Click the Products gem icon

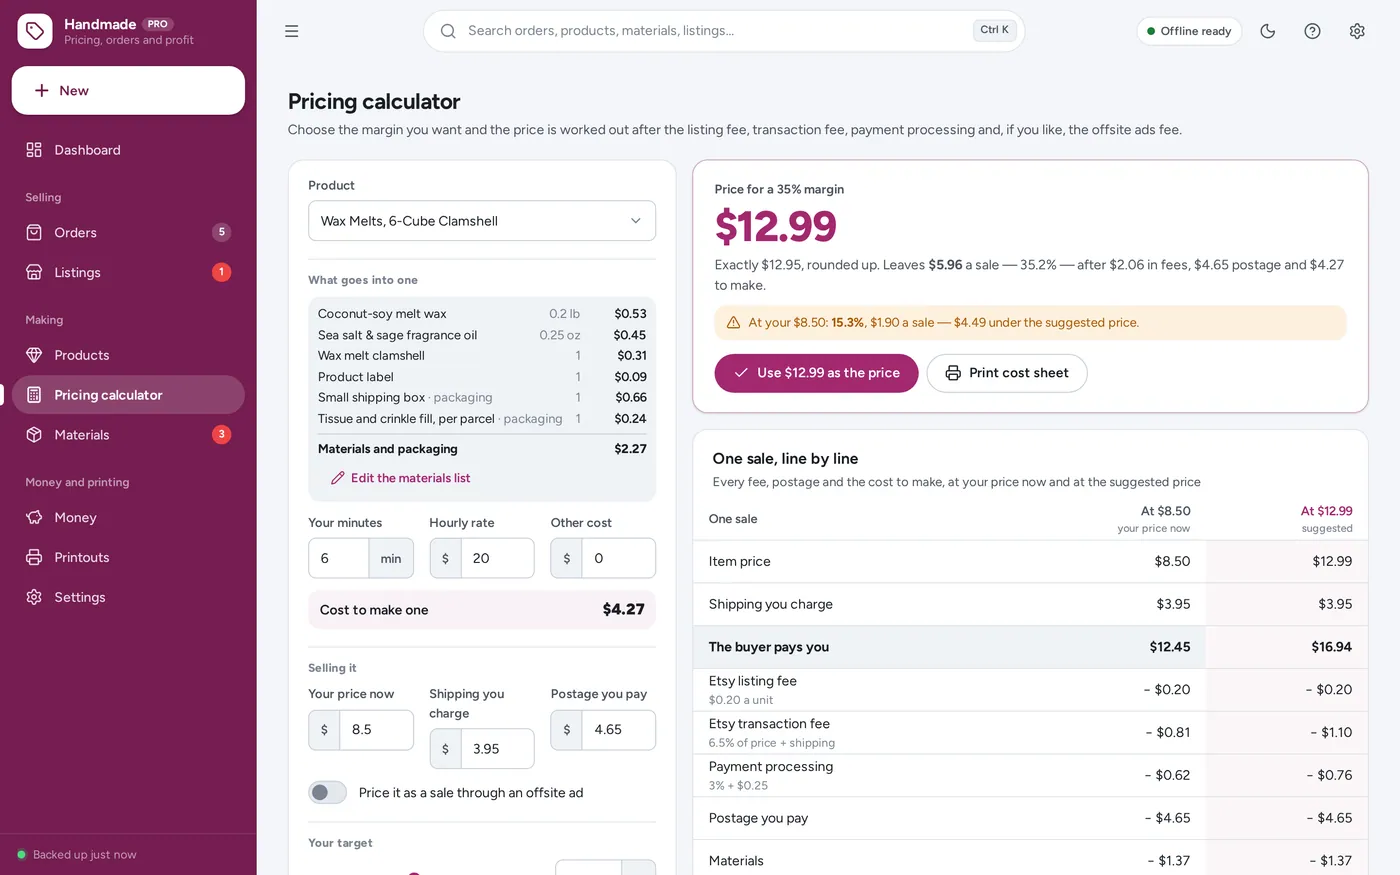pyautogui.click(x=34, y=355)
